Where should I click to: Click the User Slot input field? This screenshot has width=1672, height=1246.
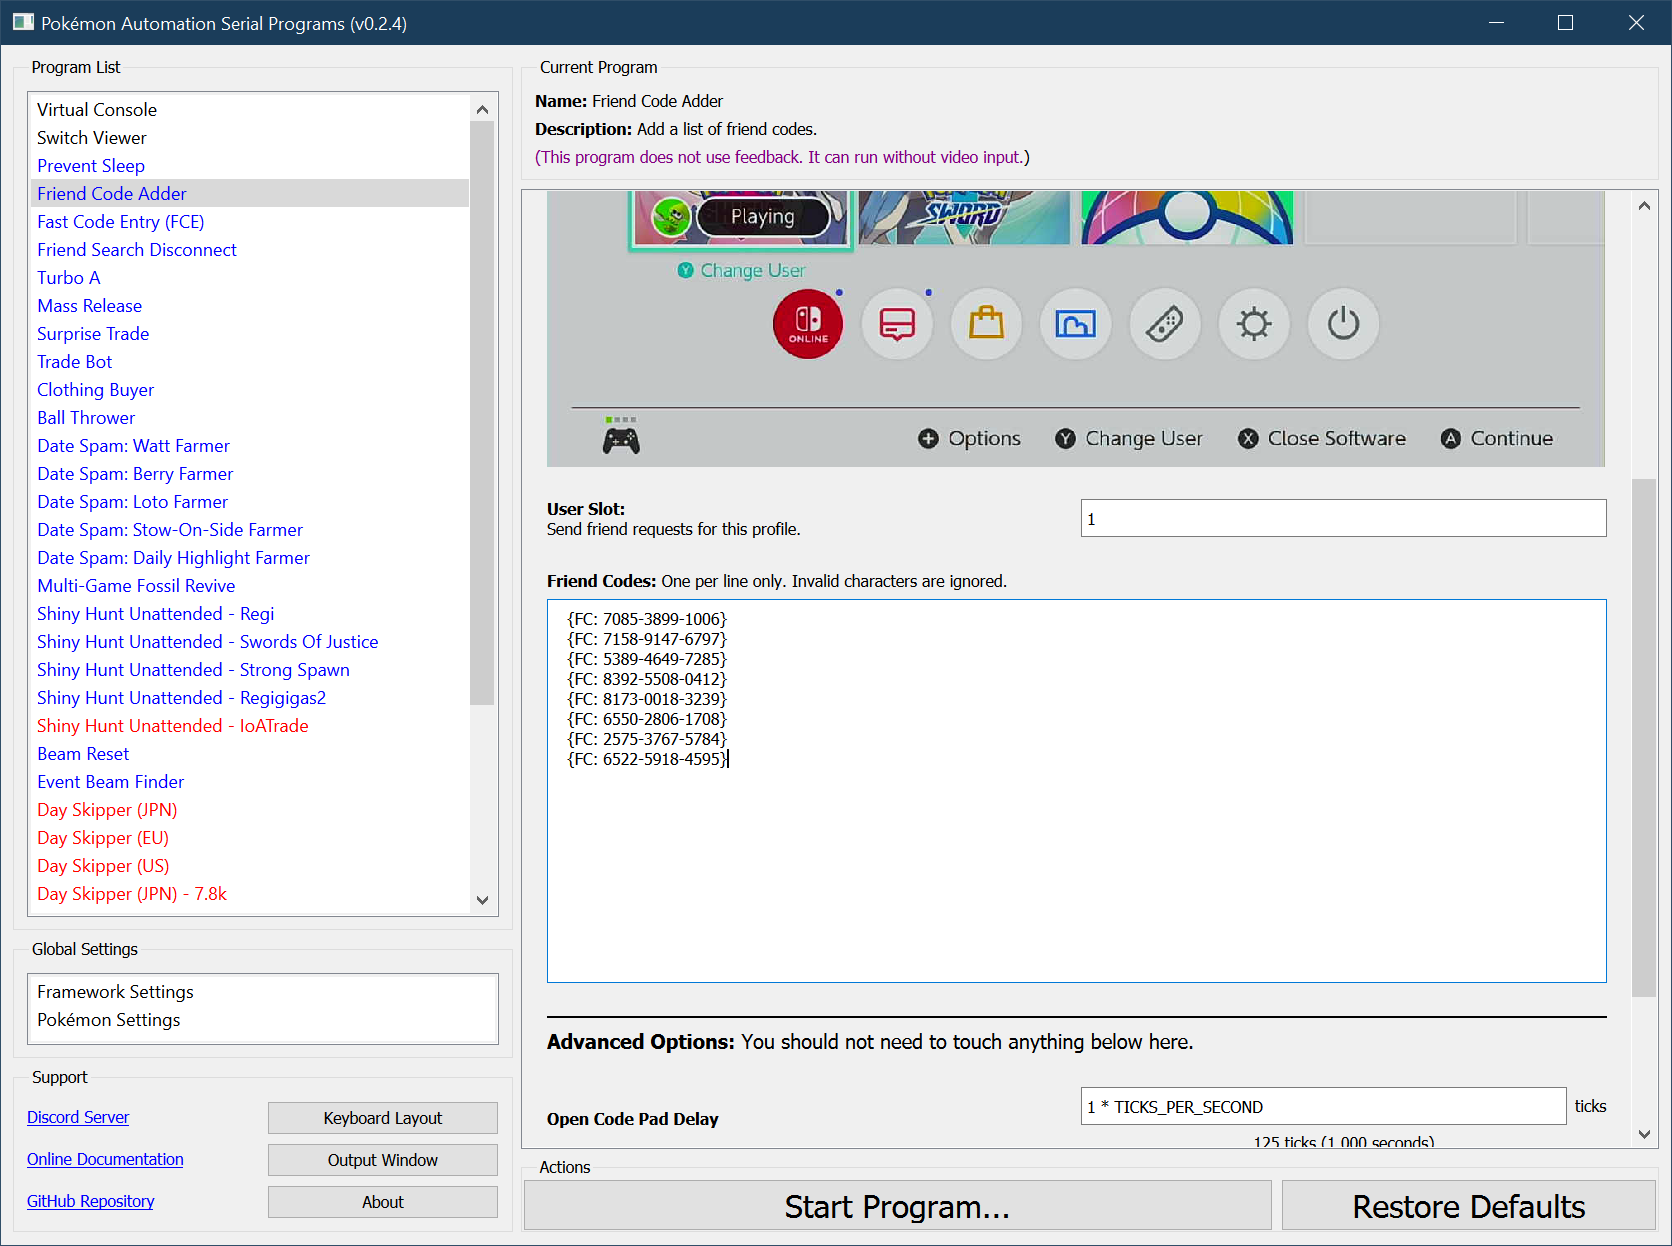1342,519
